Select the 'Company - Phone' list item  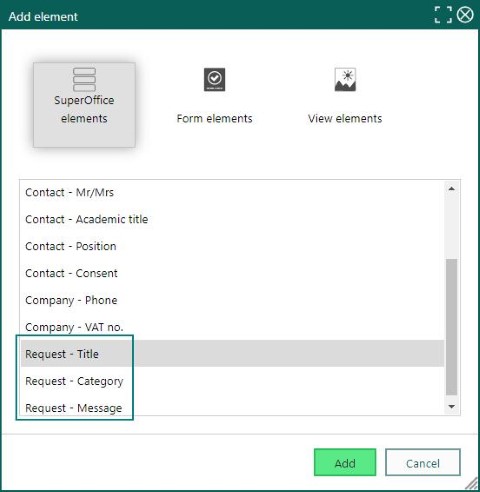(x=232, y=300)
